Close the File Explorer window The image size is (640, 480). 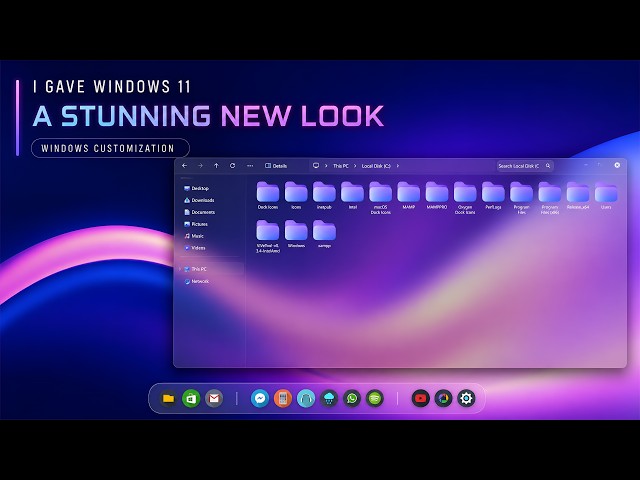pos(617,165)
